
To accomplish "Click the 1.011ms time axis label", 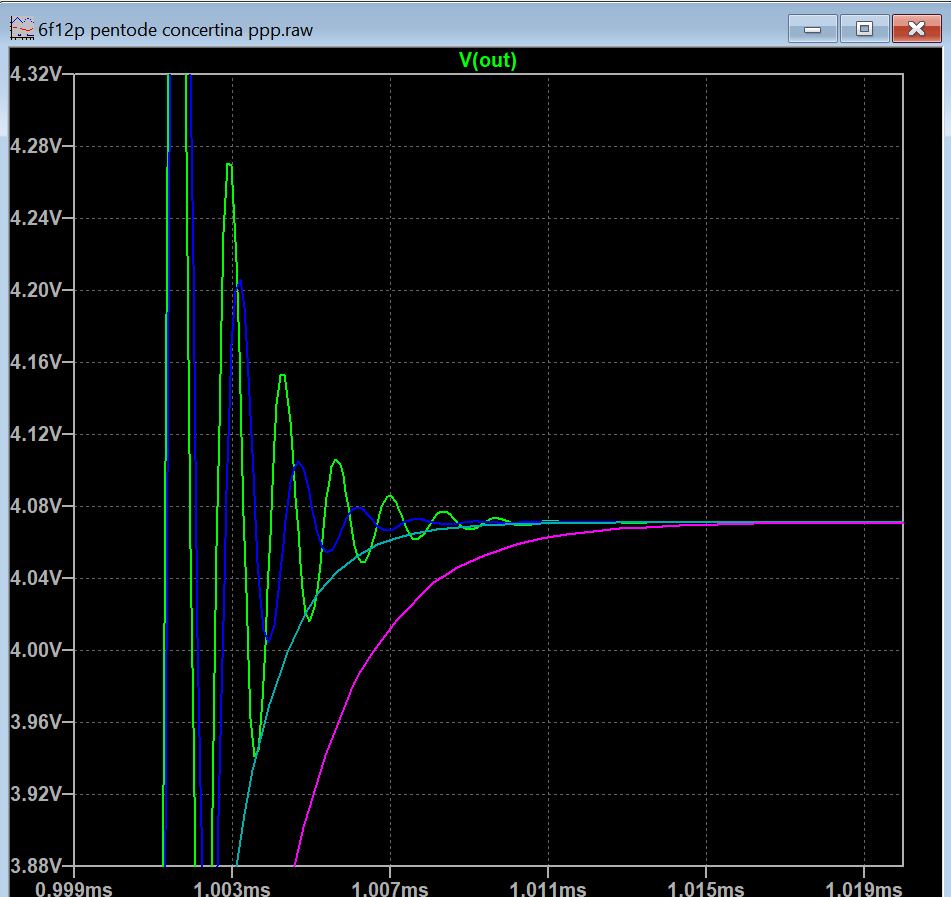I will click(548, 889).
